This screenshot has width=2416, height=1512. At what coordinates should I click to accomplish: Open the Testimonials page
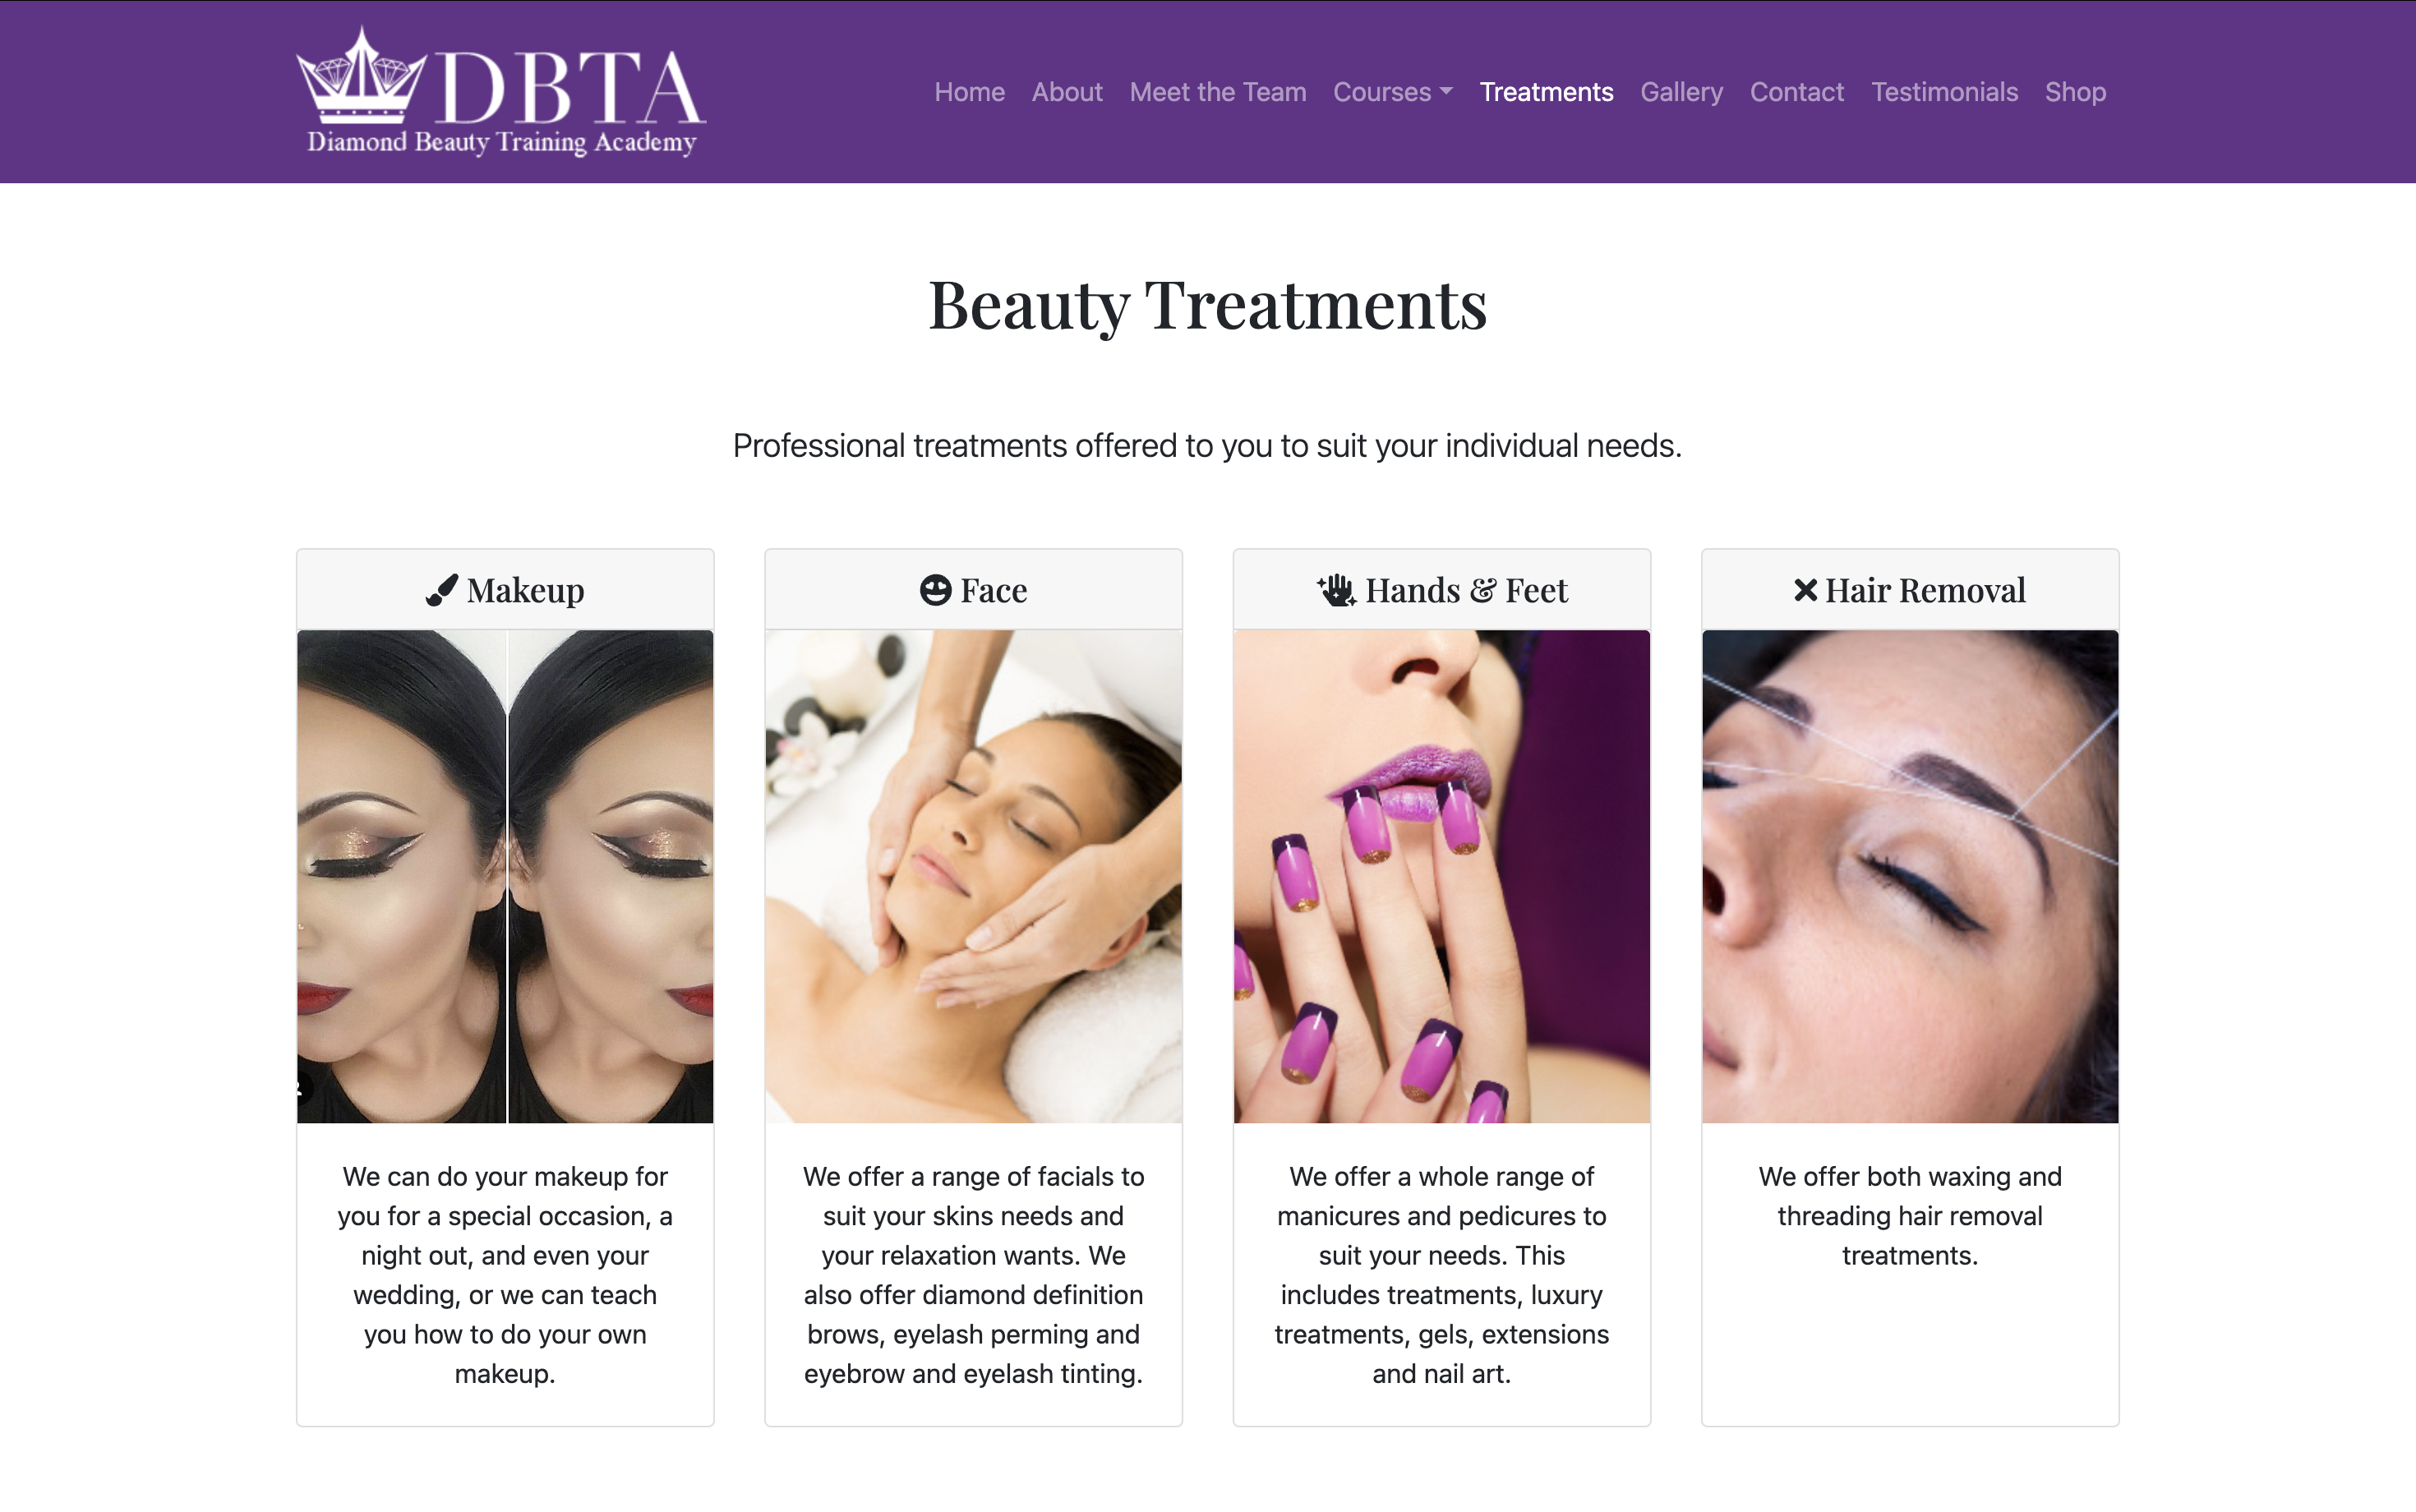pyautogui.click(x=1944, y=92)
